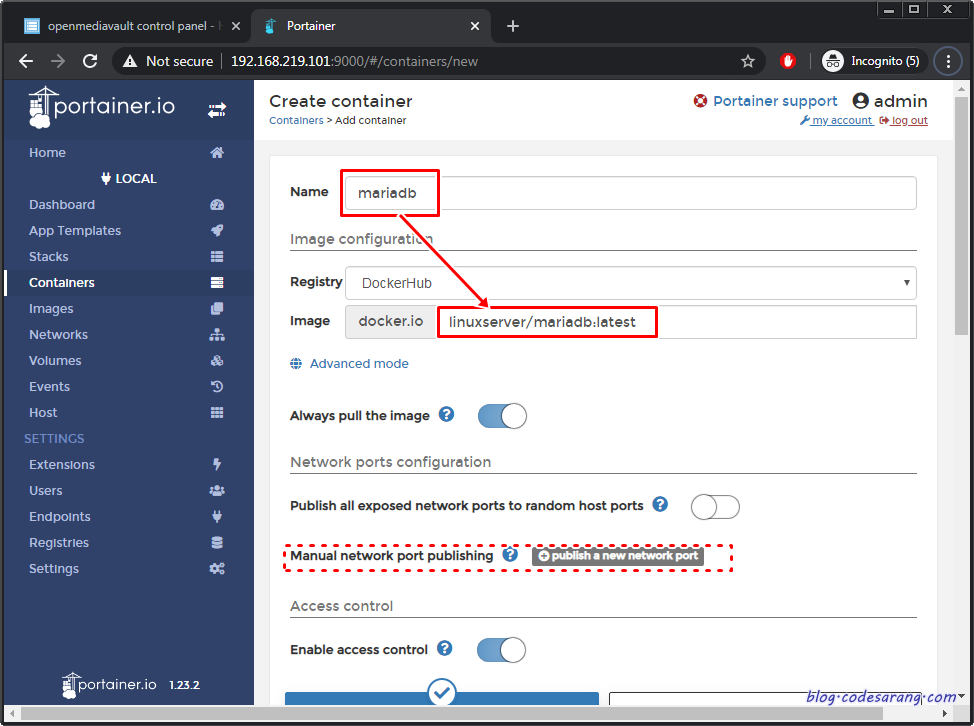The height and width of the screenshot is (726, 974).
Task: Click the Settings cogs icon
Action: coord(217,569)
